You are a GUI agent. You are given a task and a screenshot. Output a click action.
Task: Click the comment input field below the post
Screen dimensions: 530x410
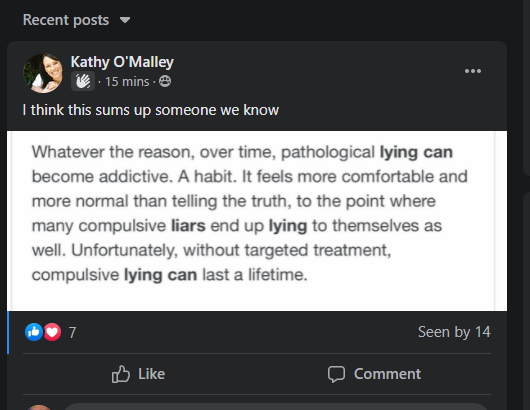(275, 407)
